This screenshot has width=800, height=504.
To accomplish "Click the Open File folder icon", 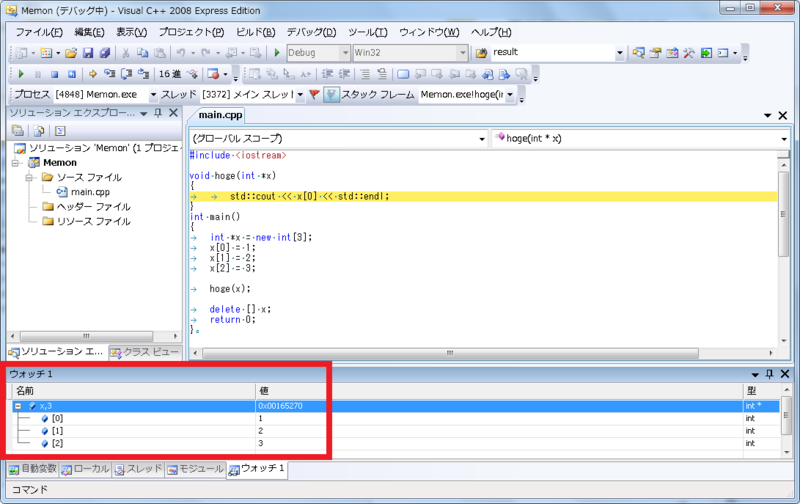I will click(x=71, y=53).
